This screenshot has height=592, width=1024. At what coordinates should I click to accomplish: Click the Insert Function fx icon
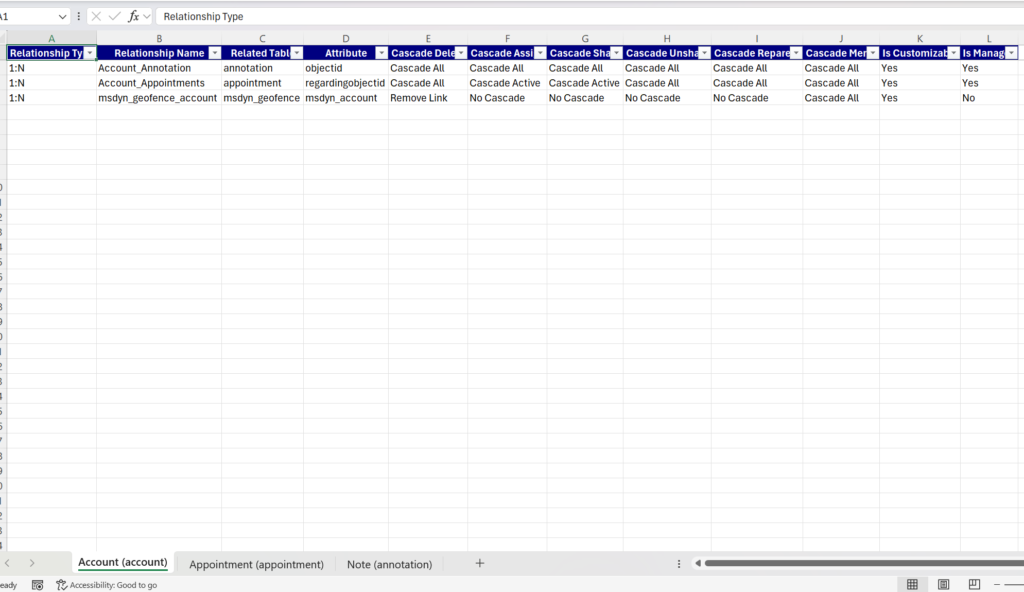coord(133,17)
